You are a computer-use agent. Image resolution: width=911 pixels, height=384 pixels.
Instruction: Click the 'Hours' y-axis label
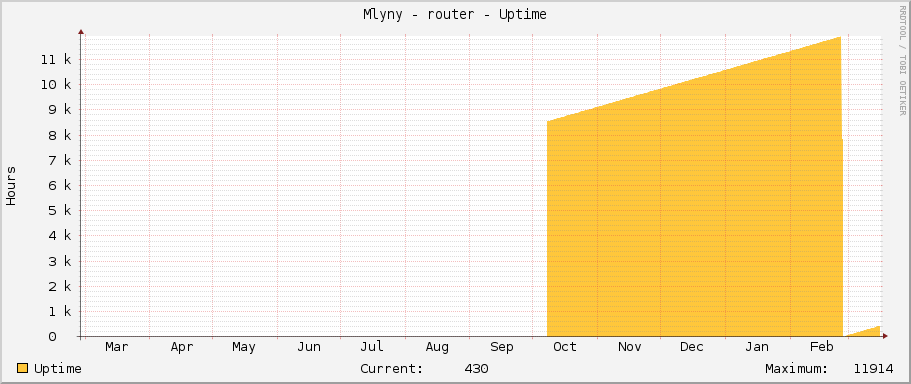[x=11, y=186]
